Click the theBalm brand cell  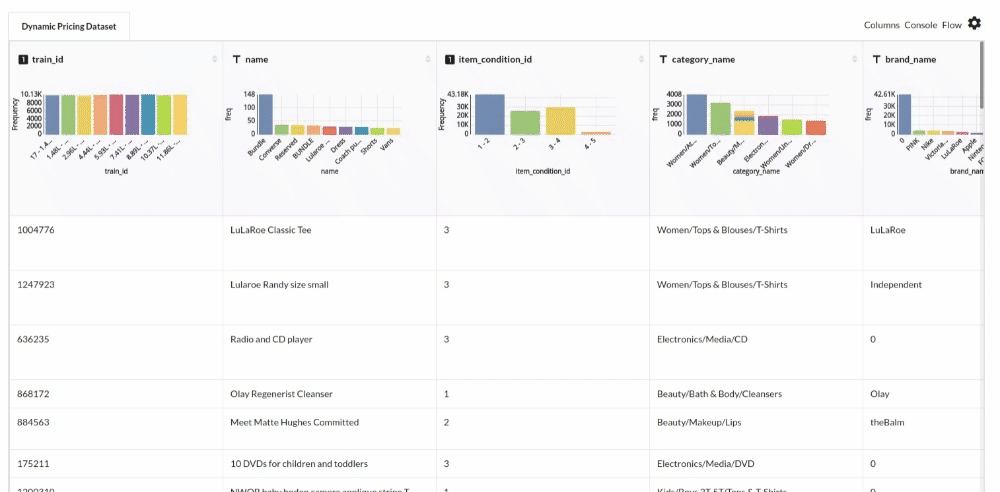923,429
